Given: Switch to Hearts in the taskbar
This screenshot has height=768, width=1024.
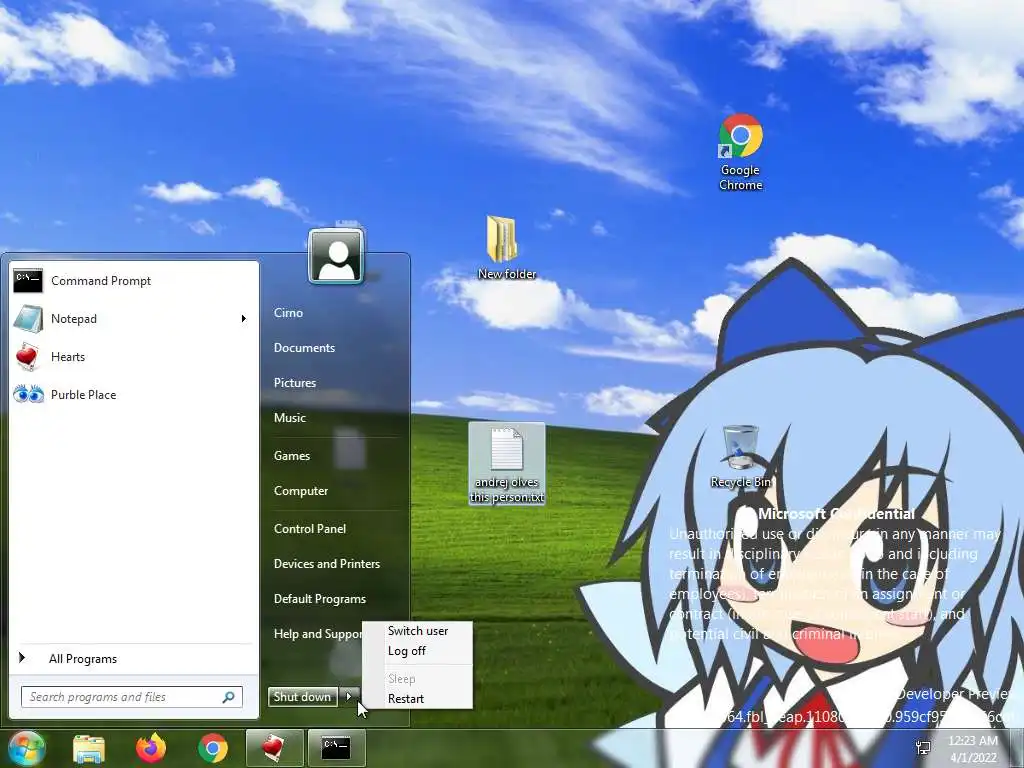Looking at the screenshot, I should (274, 748).
